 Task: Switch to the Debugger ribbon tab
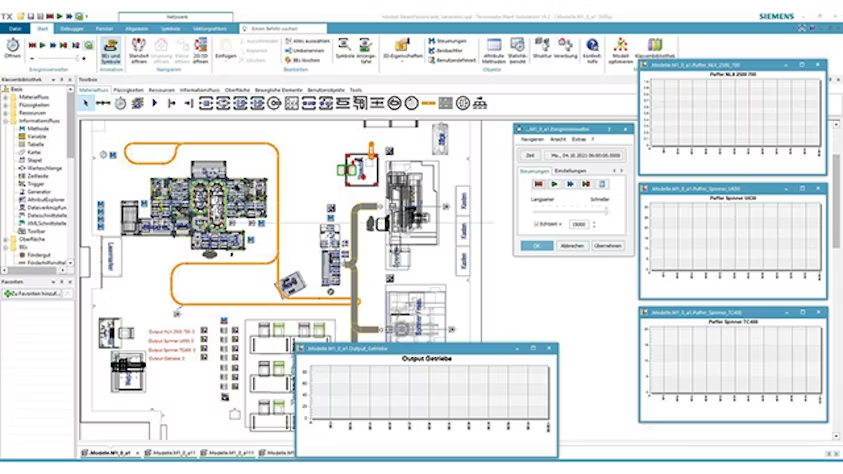[72, 30]
